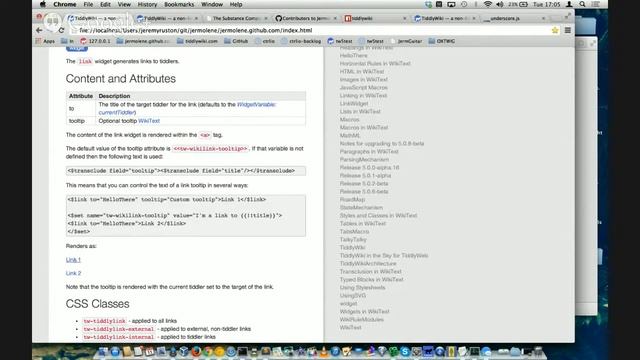Image resolution: width=640 pixels, height=360 pixels.
Task: Open the Chrome hamburger menu
Action: click(567, 30)
